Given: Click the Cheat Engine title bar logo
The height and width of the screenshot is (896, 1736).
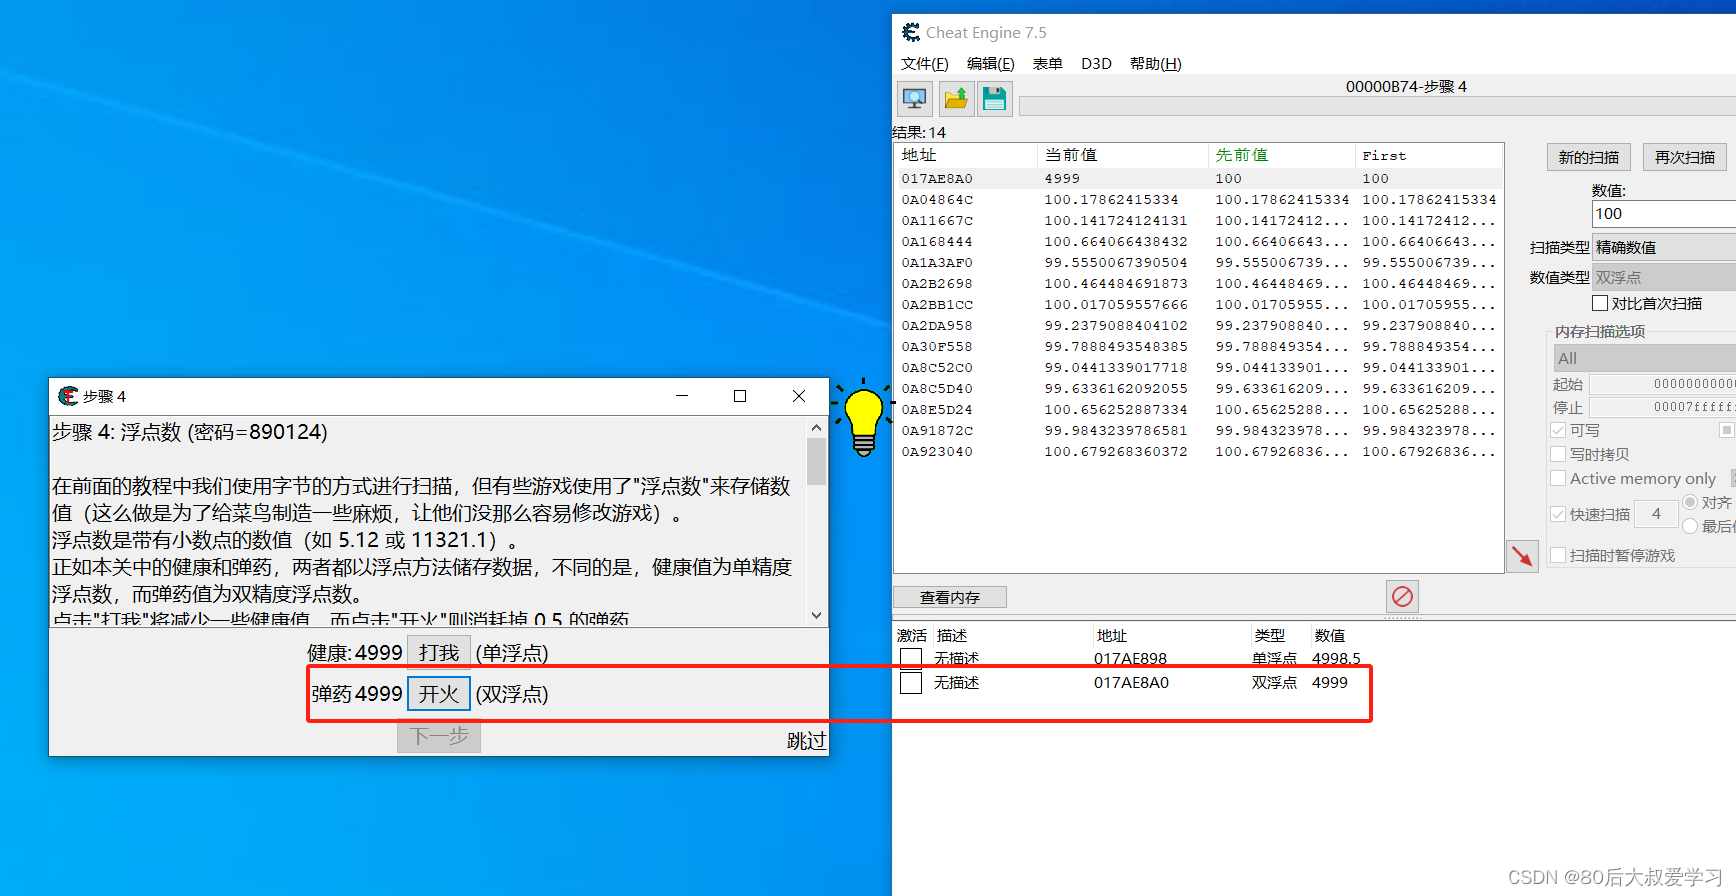Looking at the screenshot, I should tap(910, 32).
